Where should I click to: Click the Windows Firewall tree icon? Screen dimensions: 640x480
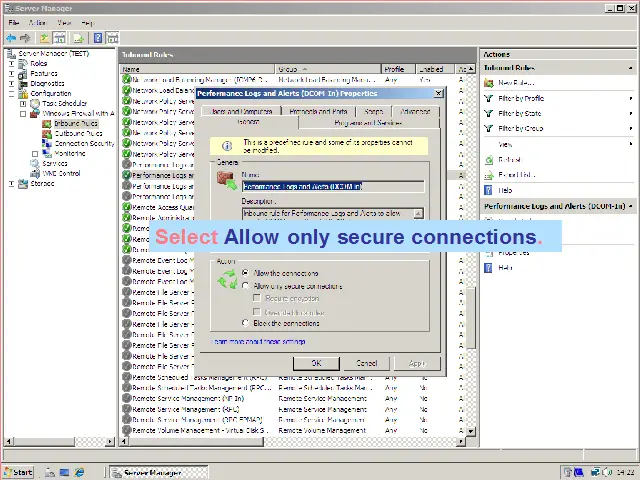[x=35, y=113]
